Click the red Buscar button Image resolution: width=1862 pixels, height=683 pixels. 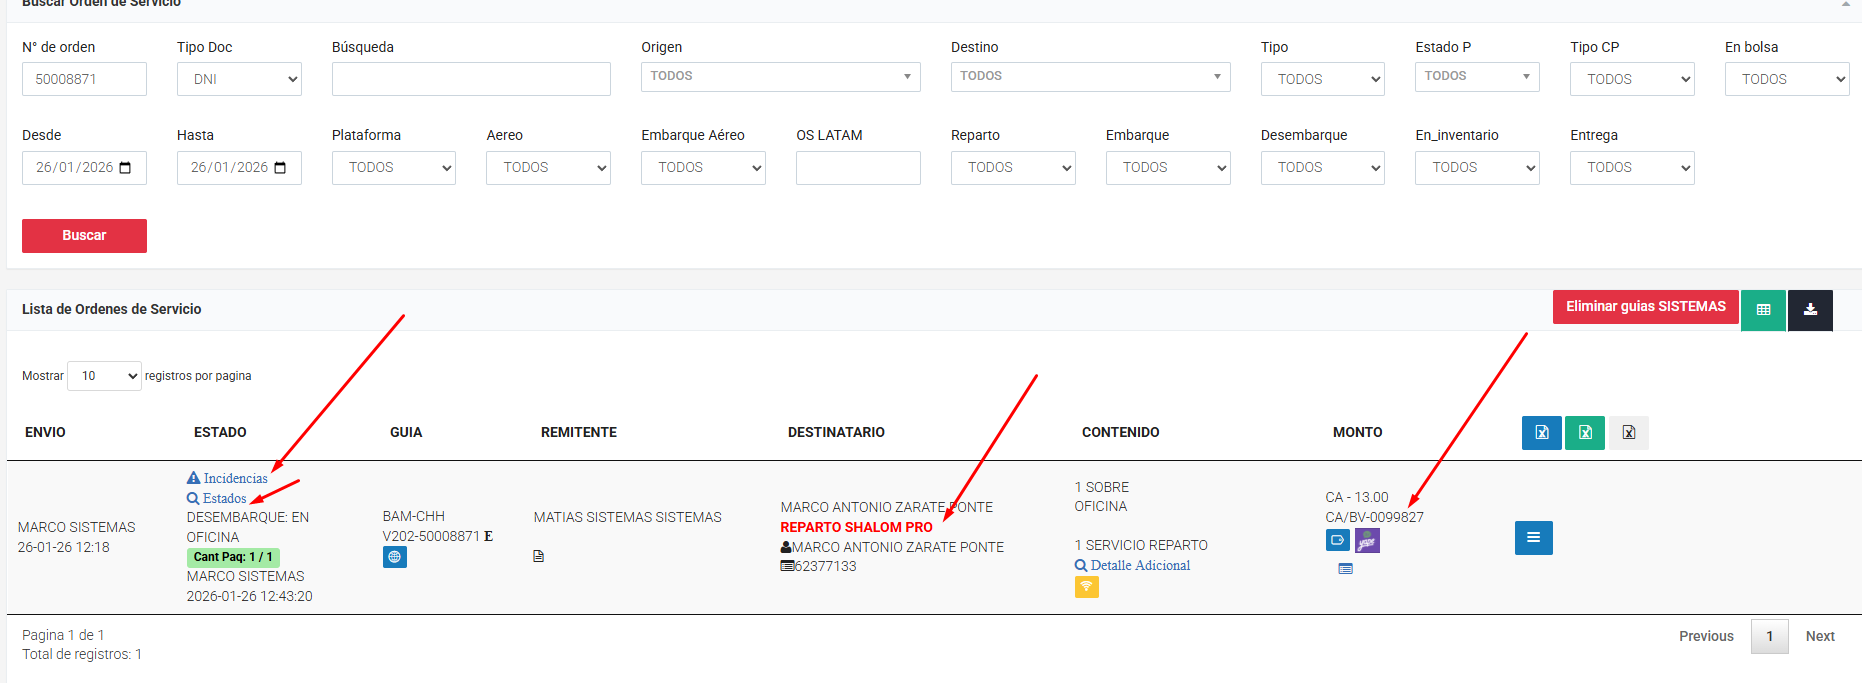(84, 236)
